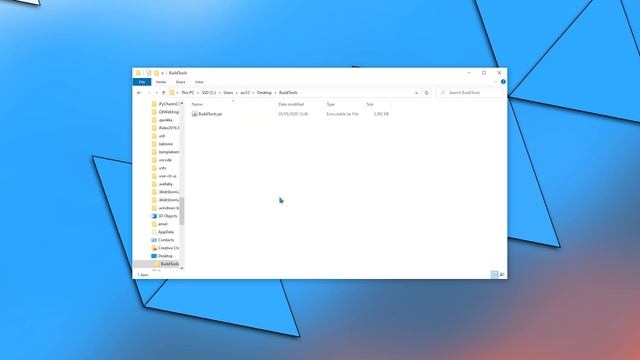The height and width of the screenshot is (360, 640).
Task: Click the Contacts folder icon
Action: [154, 240]
